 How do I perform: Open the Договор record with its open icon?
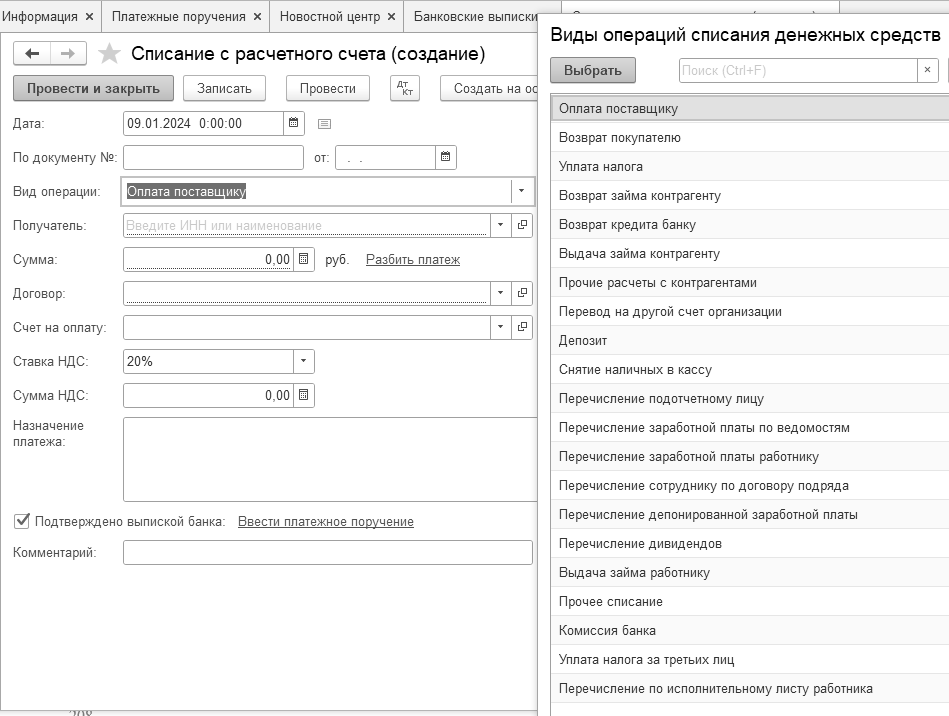tap(522, 293)
